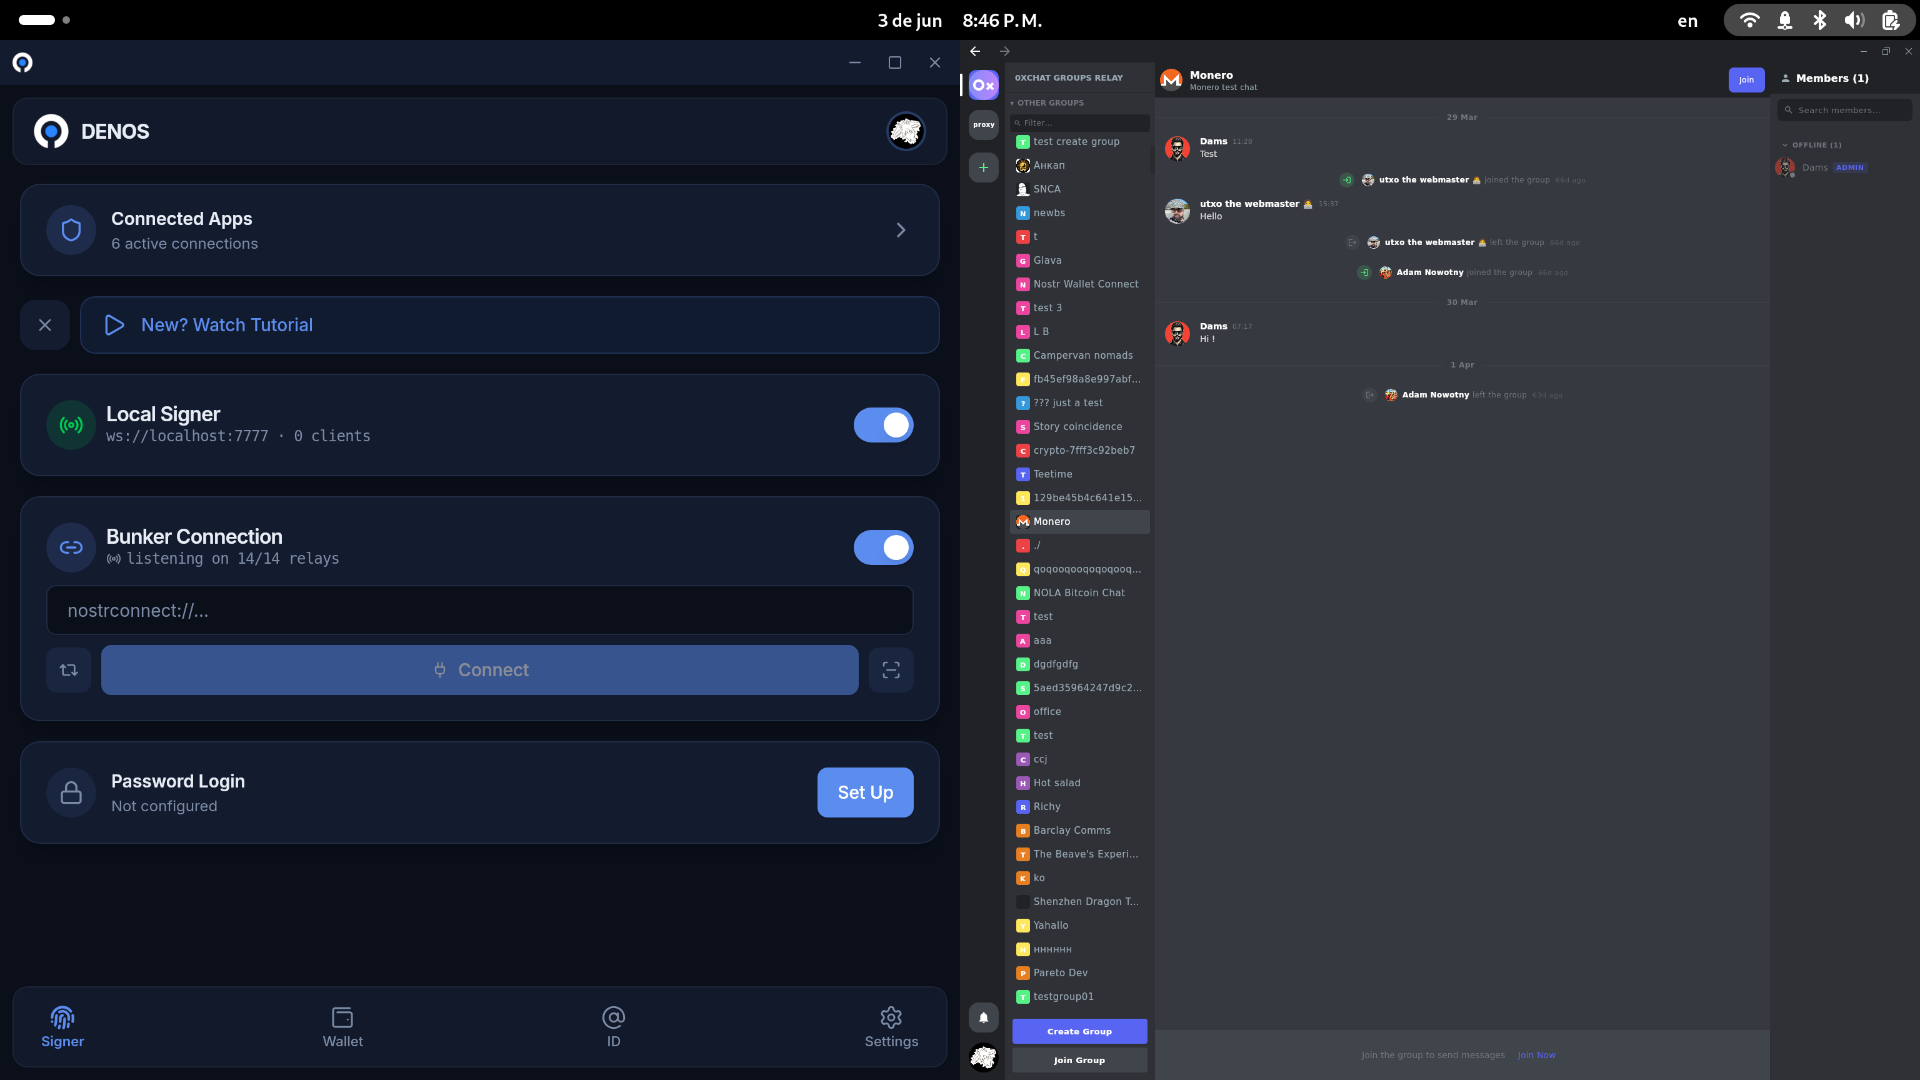Open the Teetime group
This screenshot has width=1920, height=1080.
point(1079,474)
